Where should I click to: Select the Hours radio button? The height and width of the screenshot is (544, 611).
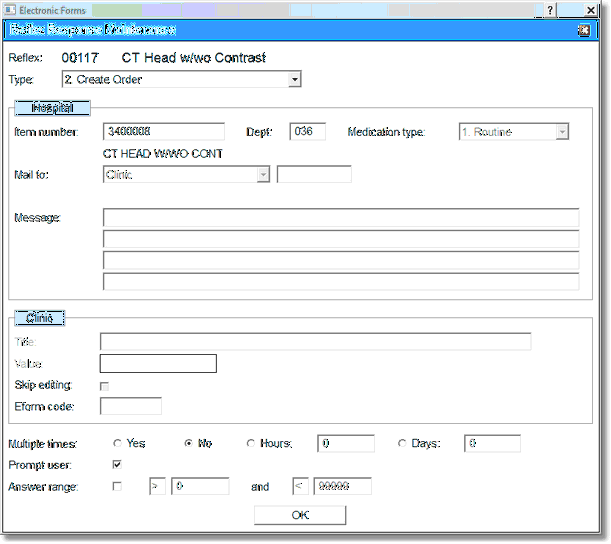(251, 443)
